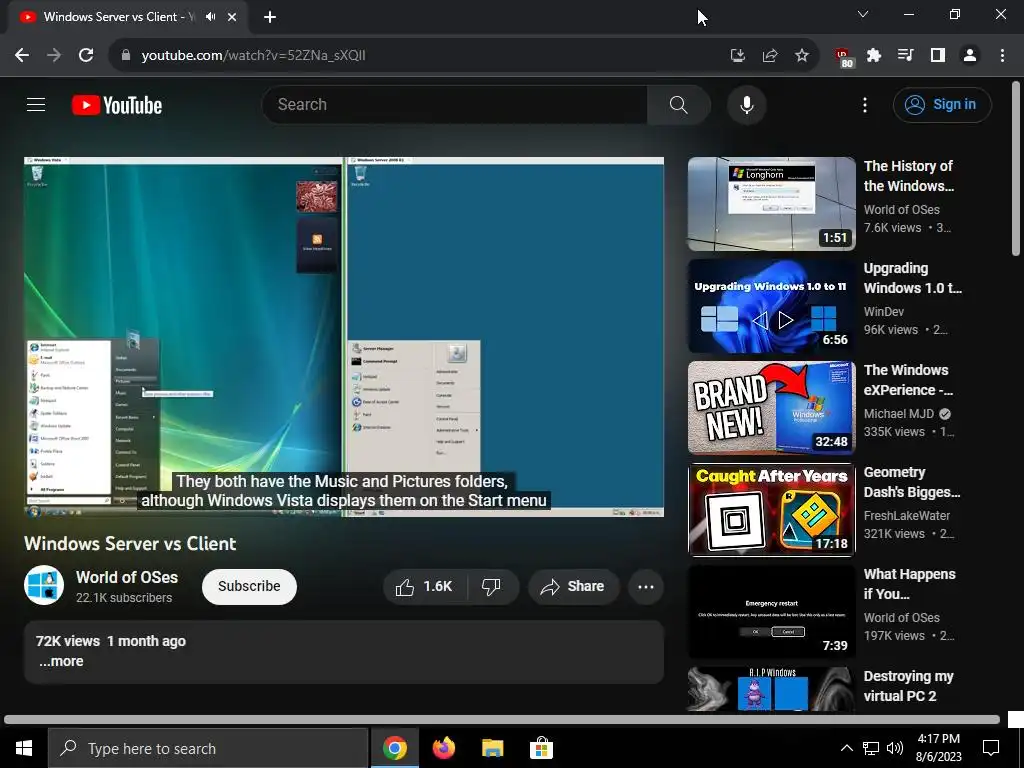
Task: Open notification center icon
Action: [x=991, y=748]
